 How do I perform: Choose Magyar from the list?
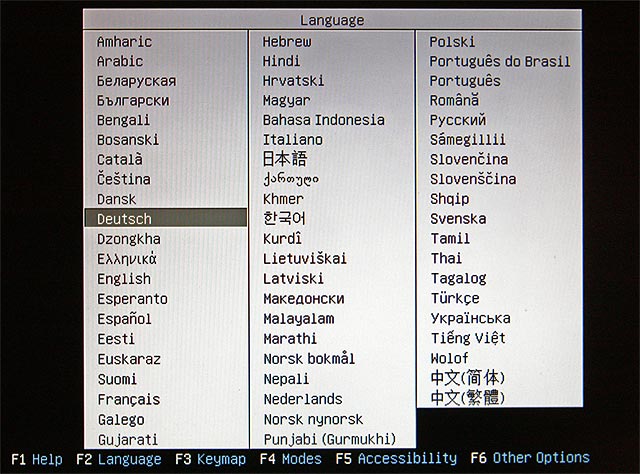287,101
